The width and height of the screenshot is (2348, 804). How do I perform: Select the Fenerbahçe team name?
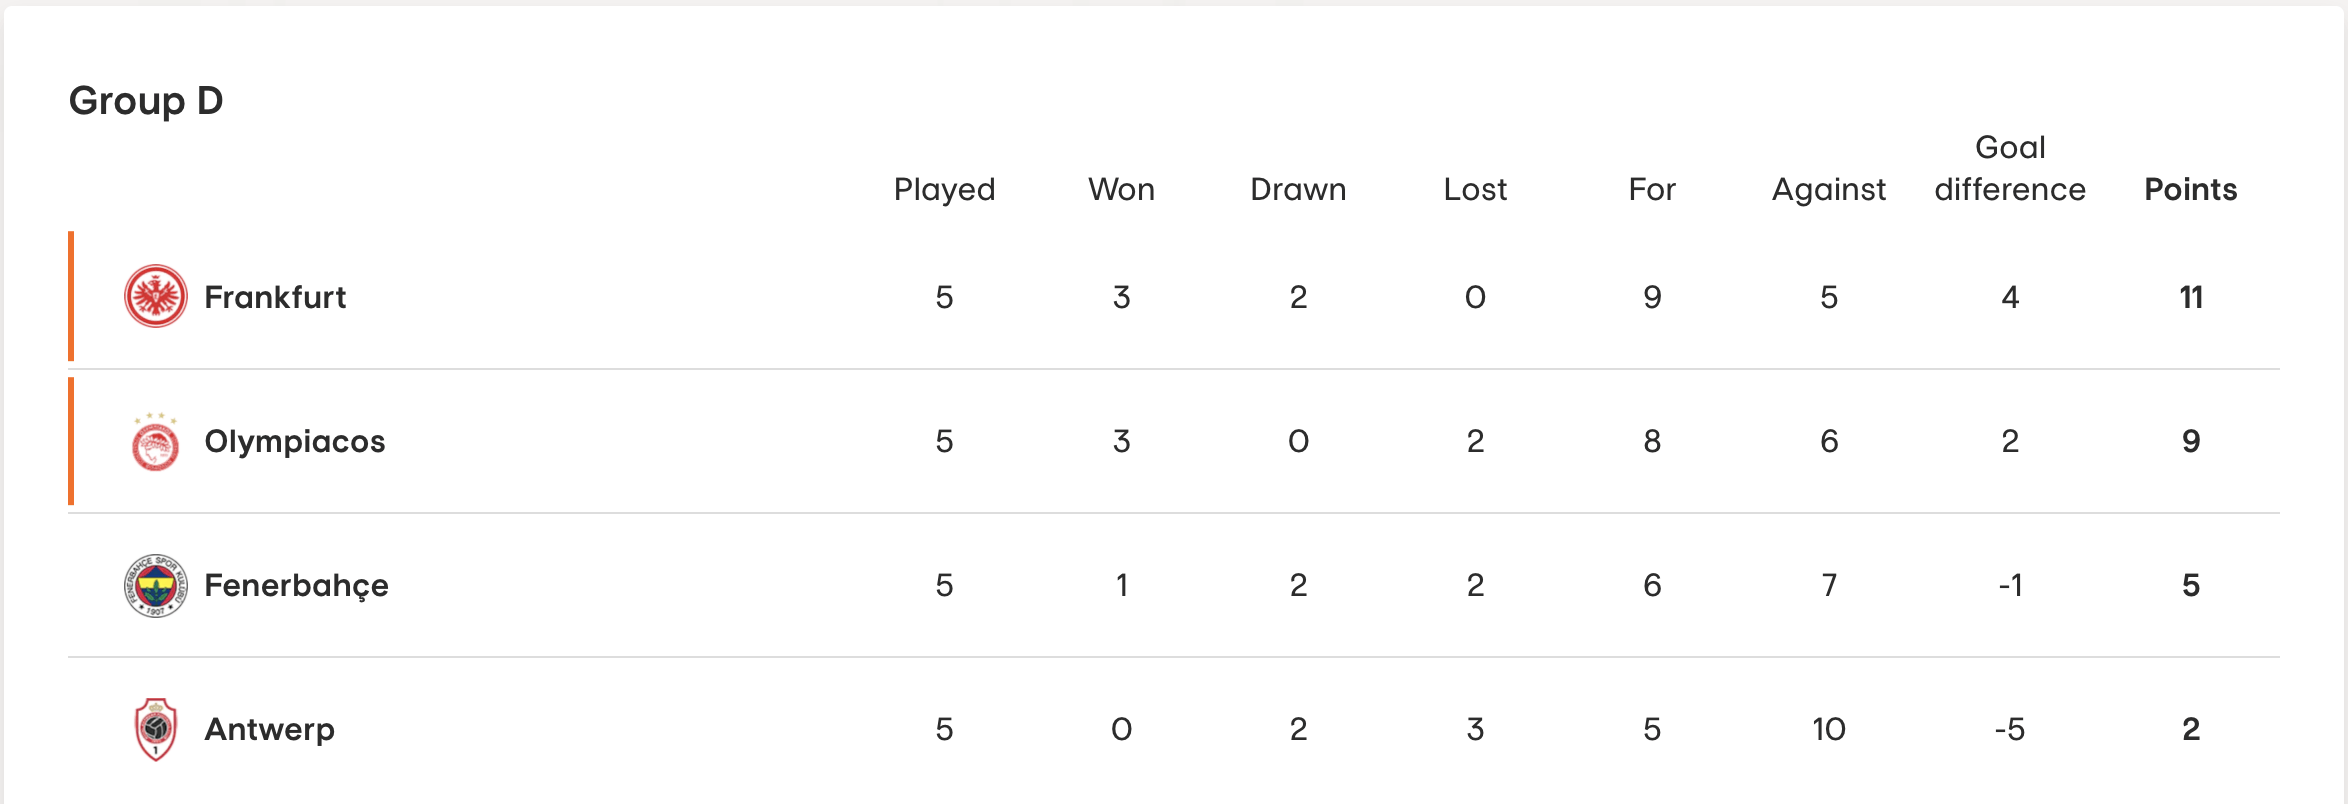296,585
